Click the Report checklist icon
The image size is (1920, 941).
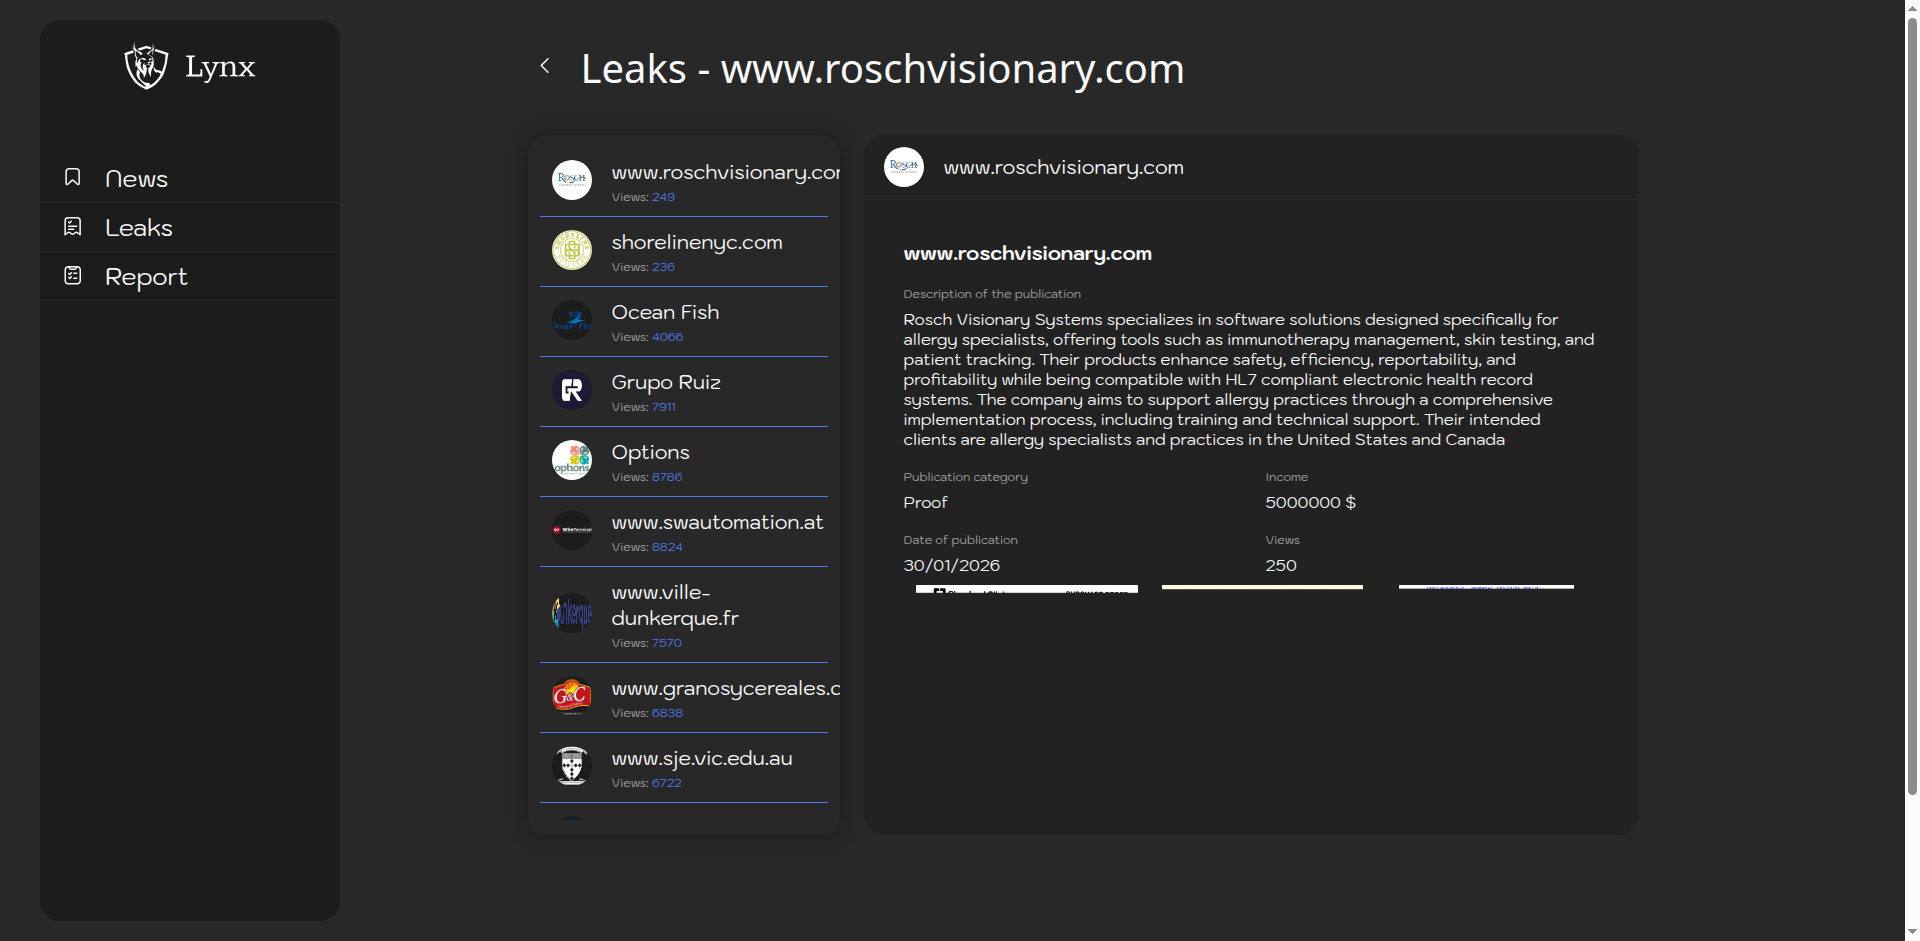[73, 275]
